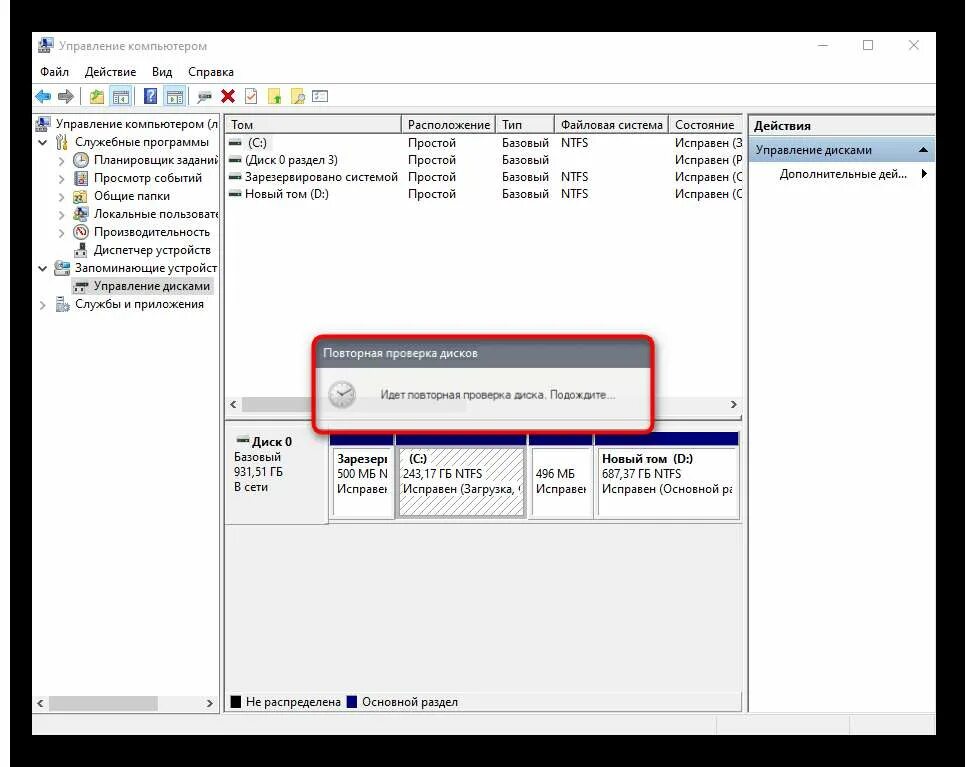Viewport: 968px width, 767px height.
Task: Click the Up one level folder icon
Action: click(x=97, y=96)
